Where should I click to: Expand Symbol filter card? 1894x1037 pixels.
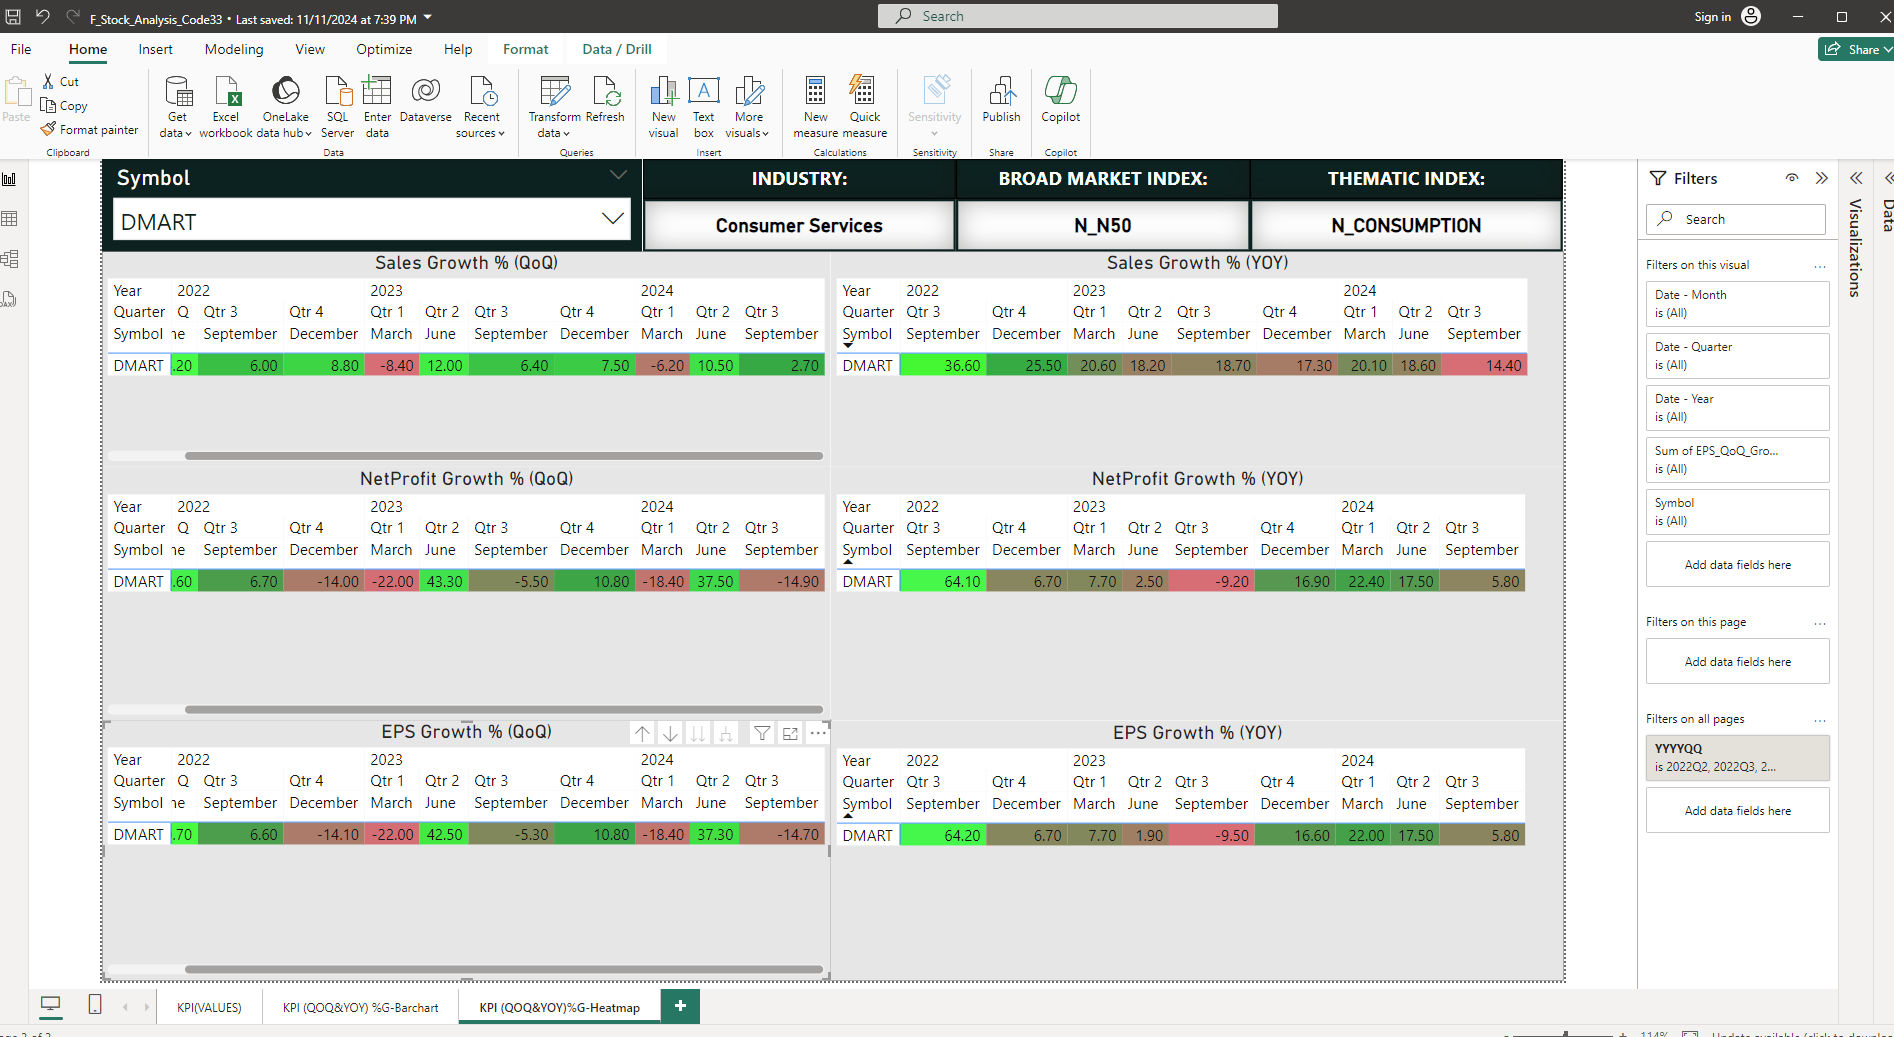tap(1737, 512)
